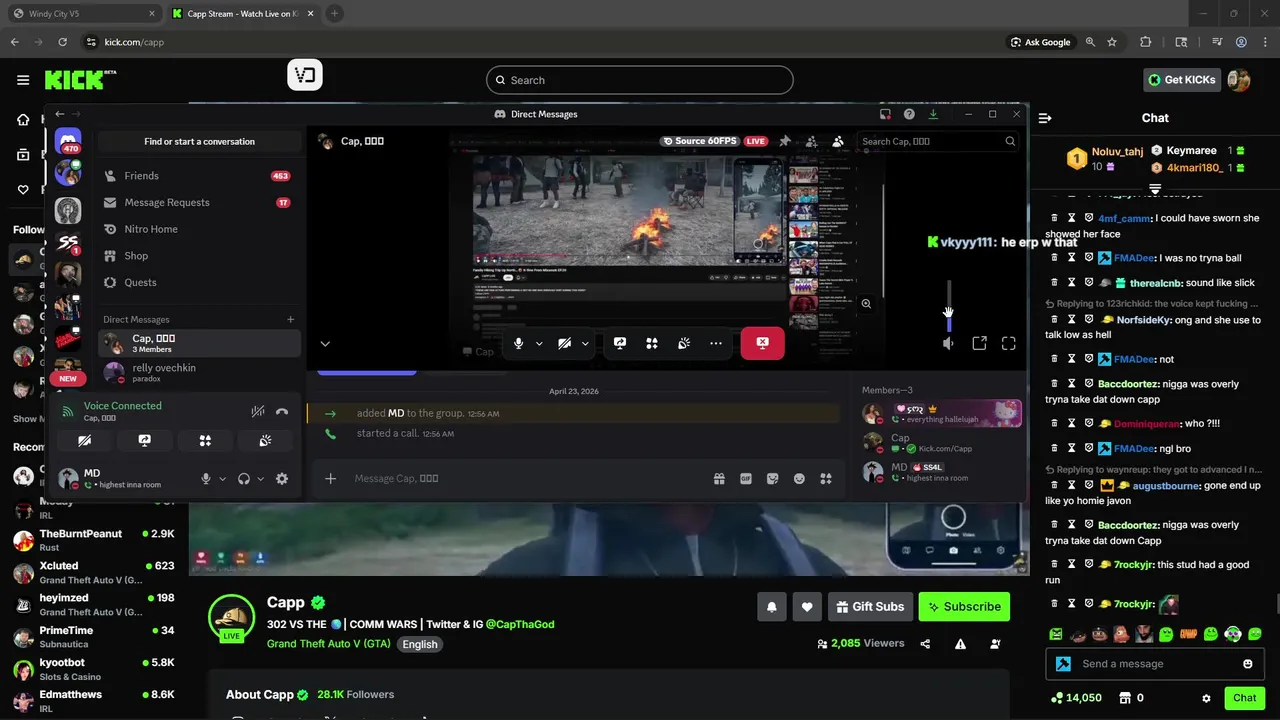Click the Gift Subs button
1280x720 pixels.
pos(868,606)
